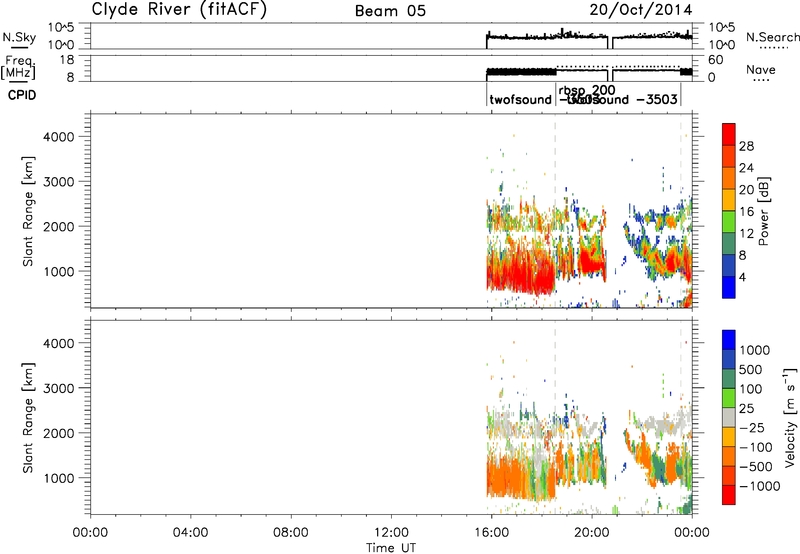
Task: Click the 'Slant Range [km]' label of power panel
Action: point(28,212)
